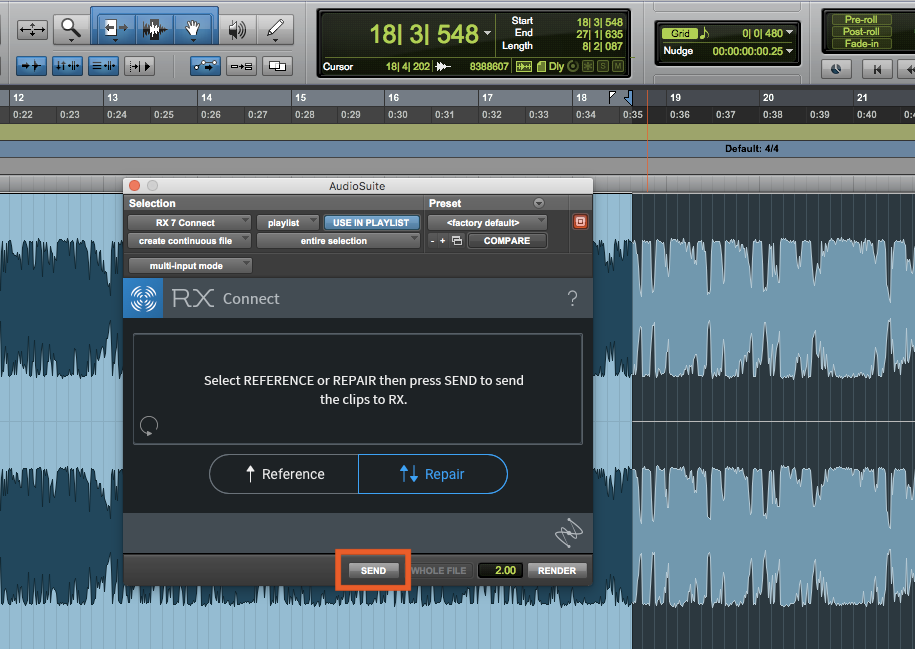Toggle Tab to Transients button

(32, 66)
